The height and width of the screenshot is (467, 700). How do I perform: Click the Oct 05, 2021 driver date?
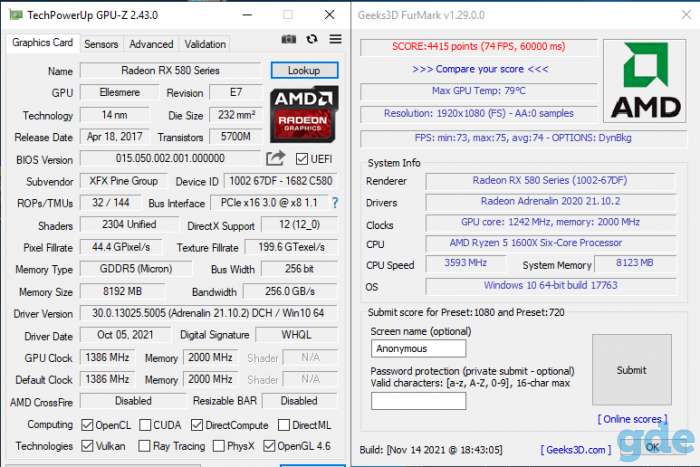125,335
